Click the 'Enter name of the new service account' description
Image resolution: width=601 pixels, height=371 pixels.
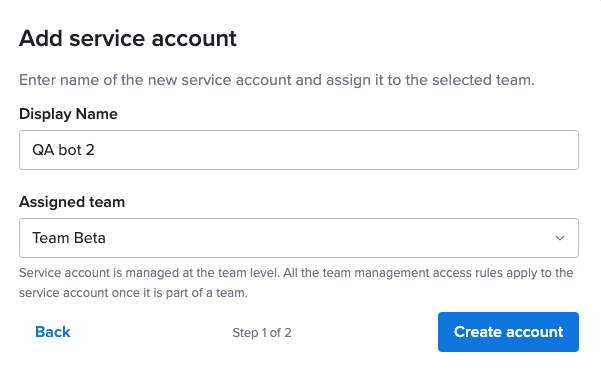(x=277, y=80)
